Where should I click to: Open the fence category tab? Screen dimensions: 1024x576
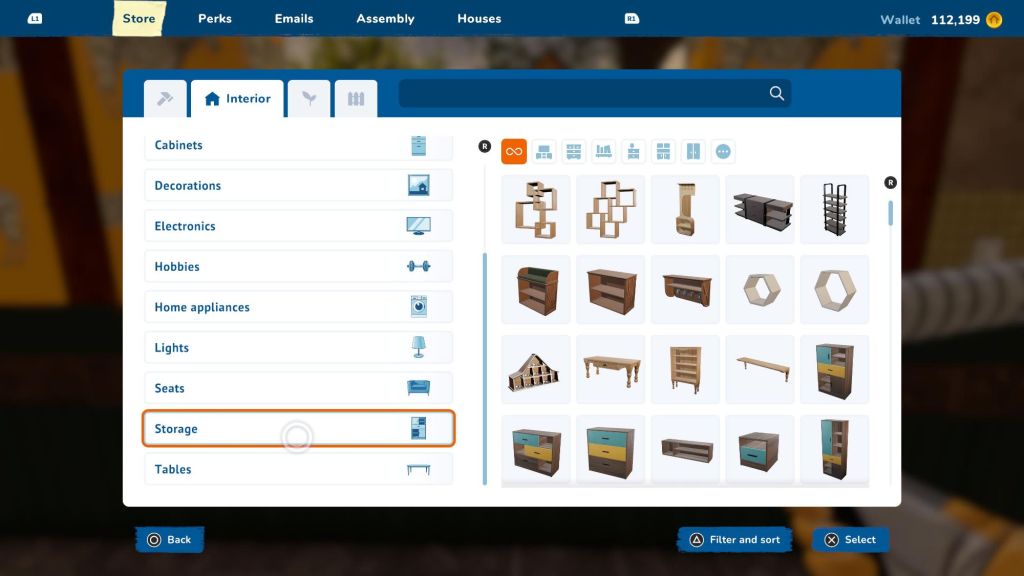tap(356, 99)
